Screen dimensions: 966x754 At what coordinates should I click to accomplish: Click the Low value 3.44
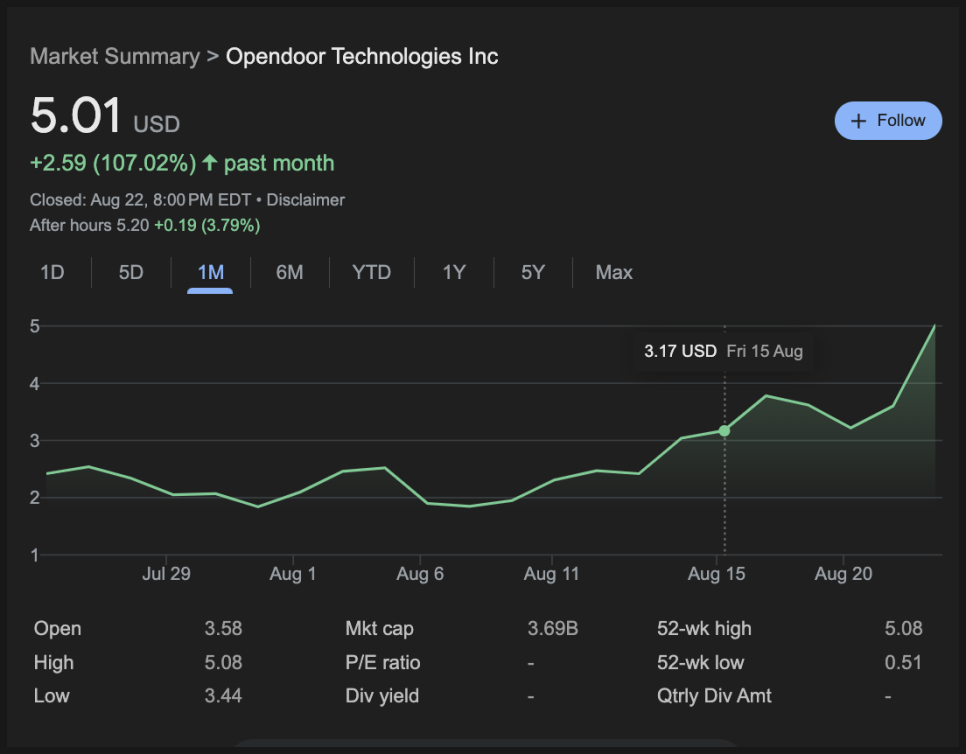[x=223, y=696]
